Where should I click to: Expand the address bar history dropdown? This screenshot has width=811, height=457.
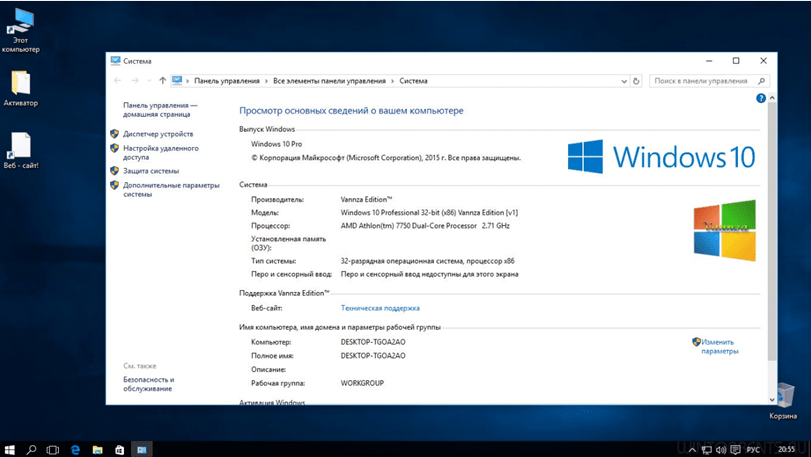[x=622, y=81]
